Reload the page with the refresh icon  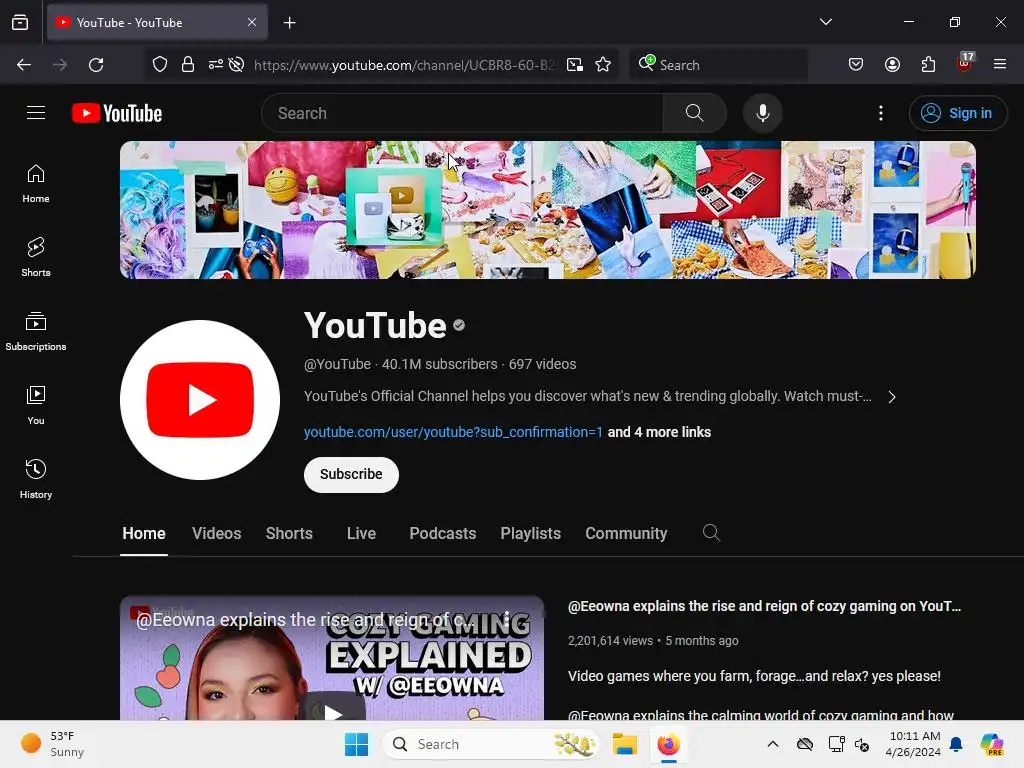[96, 65]
